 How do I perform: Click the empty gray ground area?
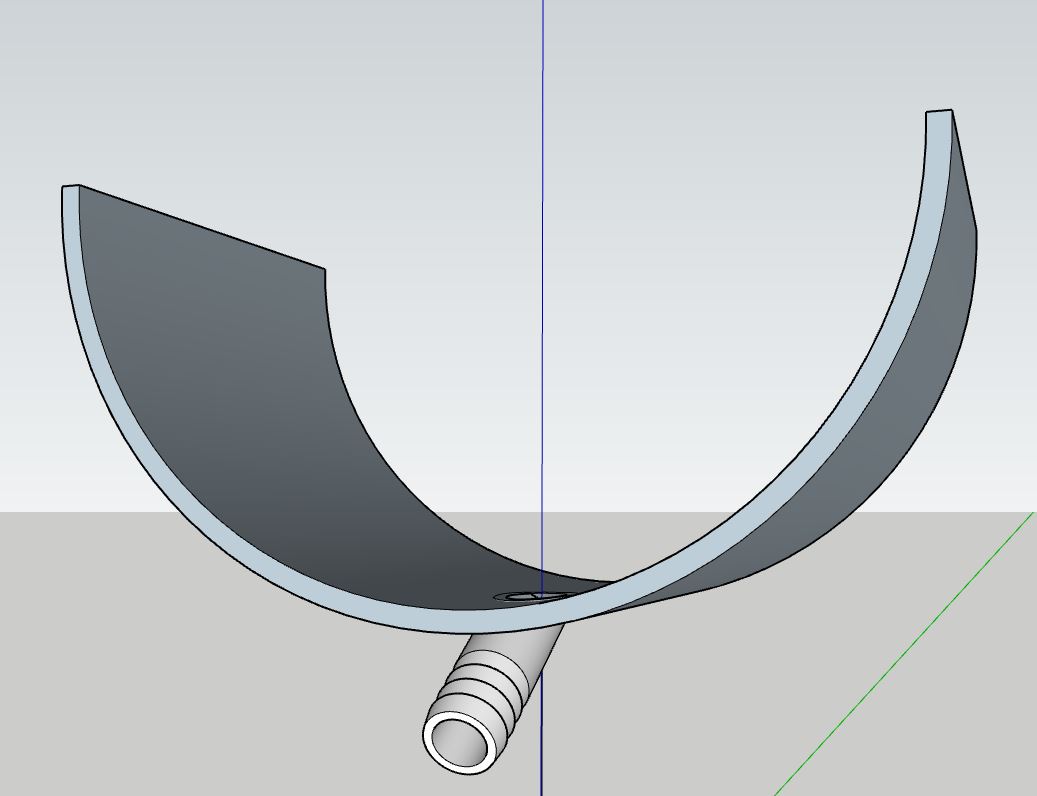point(200,700)
